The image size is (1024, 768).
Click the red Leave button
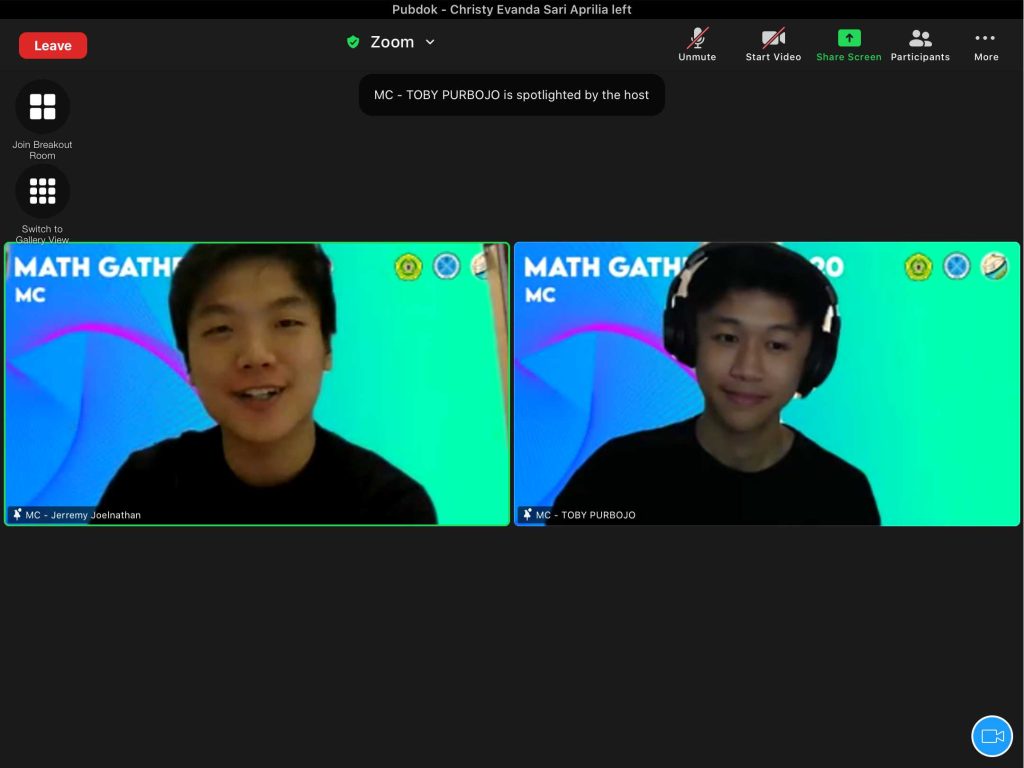coord(53,46)
